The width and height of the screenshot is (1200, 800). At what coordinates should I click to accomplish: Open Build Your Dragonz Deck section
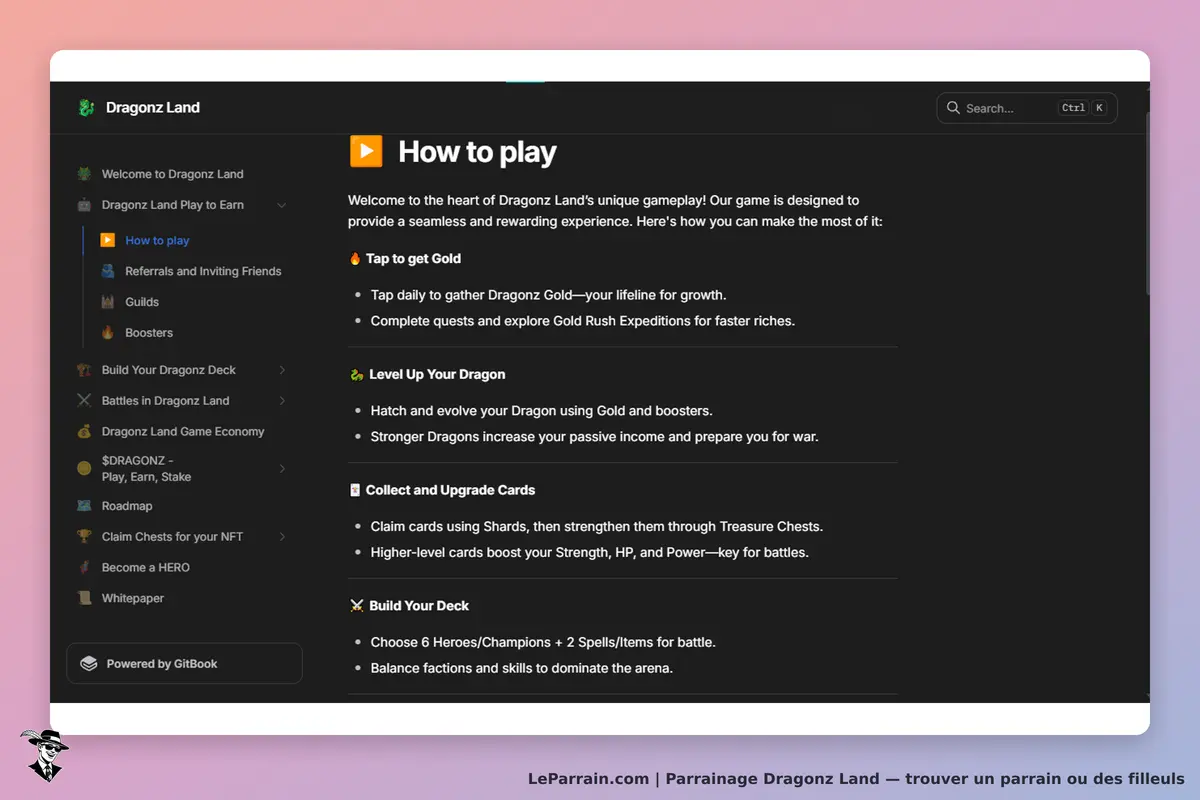tap(169, 370)
